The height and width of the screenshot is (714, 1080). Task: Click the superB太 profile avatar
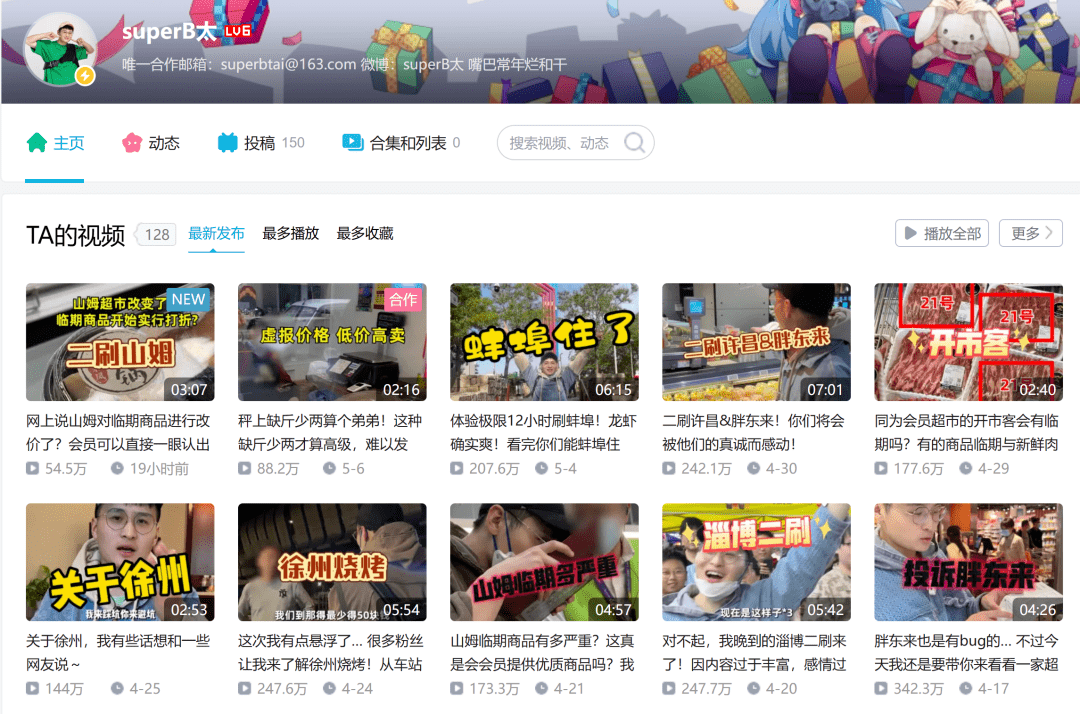[x=60, y=49]
